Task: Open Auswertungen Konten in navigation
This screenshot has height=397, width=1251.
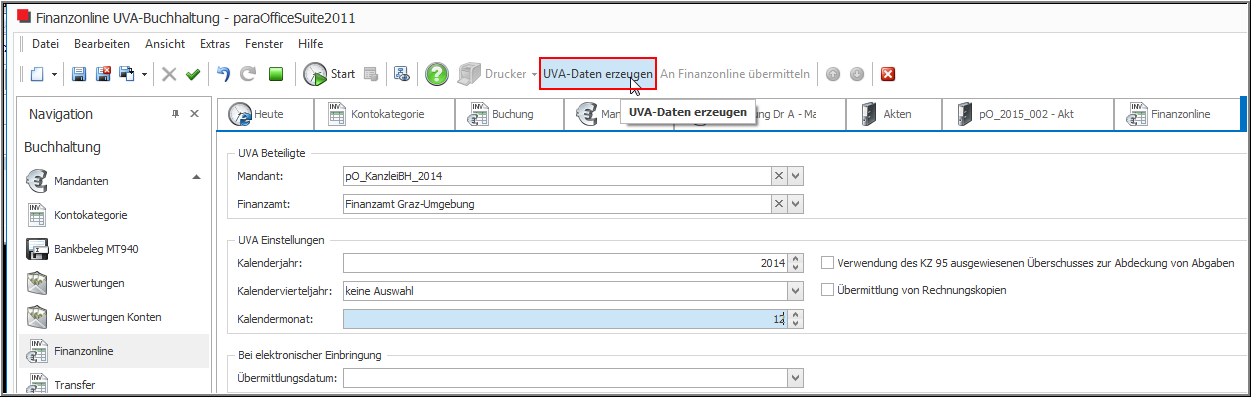Action: coord(107,317)
